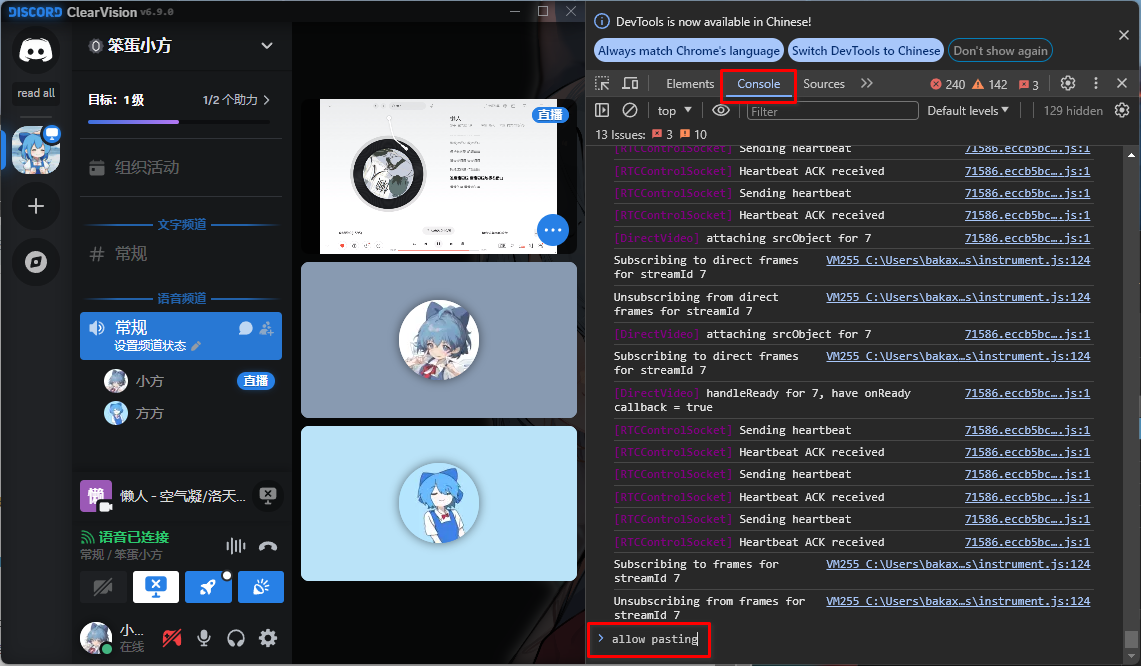Image resolution: width=1141 pixels, height=666 pixels.
Task: Toggle live expression eye icon
Action: click(x=721, y=111)
